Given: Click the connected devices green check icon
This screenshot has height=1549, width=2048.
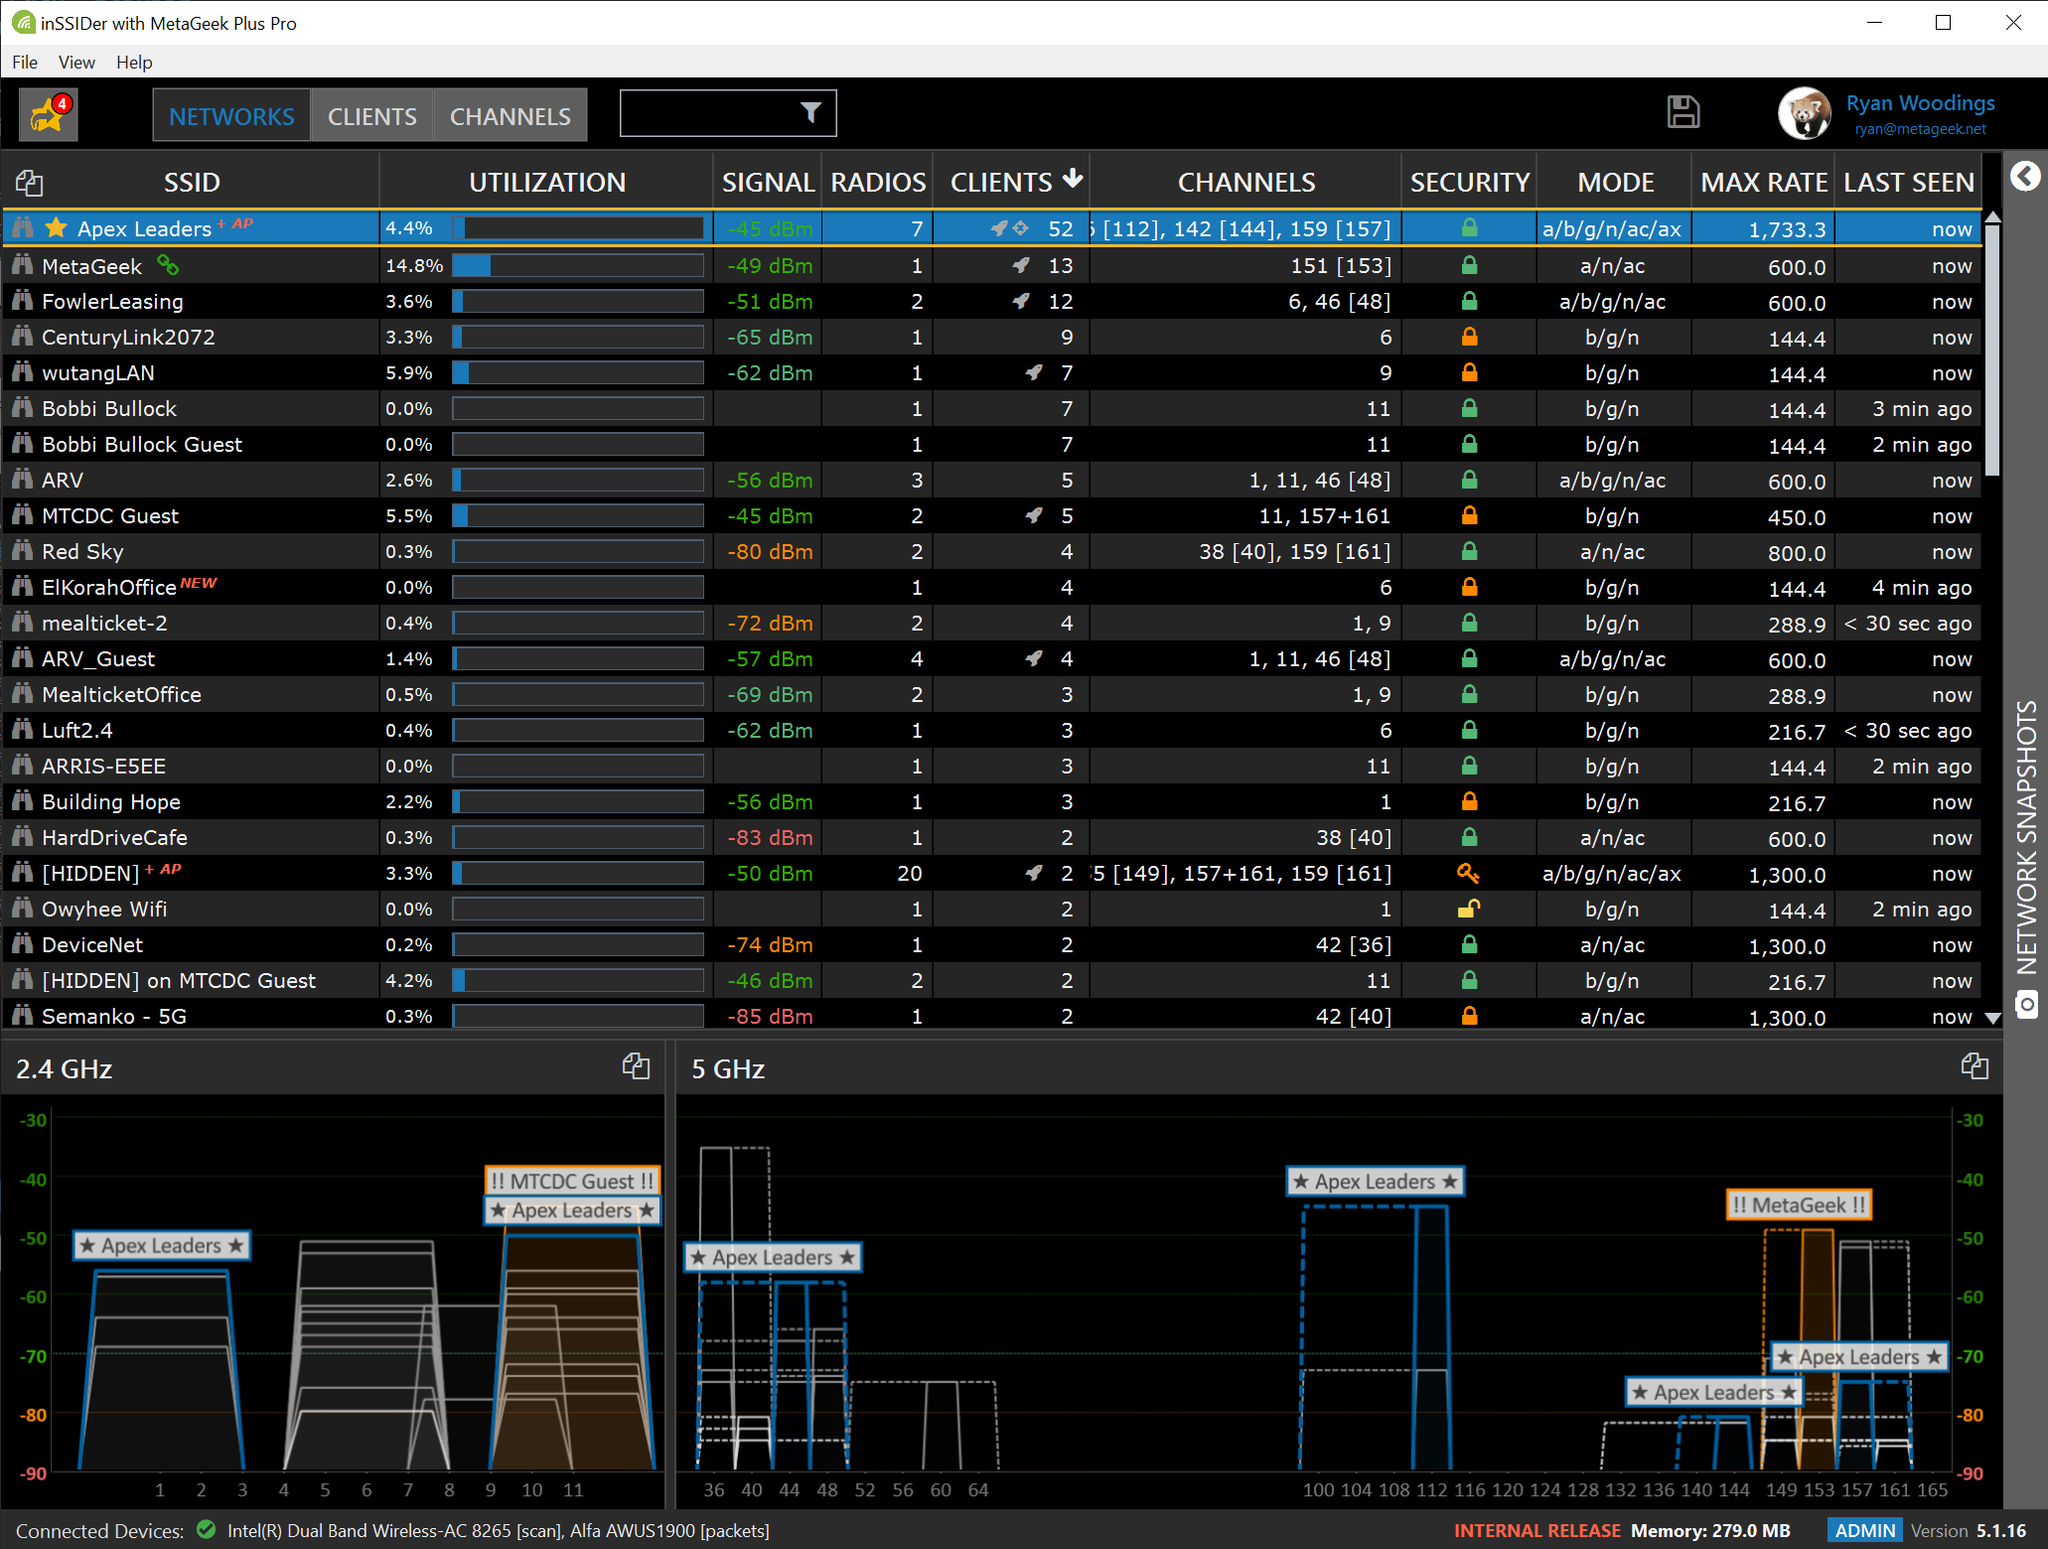Looking at the screenshot, I should [x=207, y=1529].
